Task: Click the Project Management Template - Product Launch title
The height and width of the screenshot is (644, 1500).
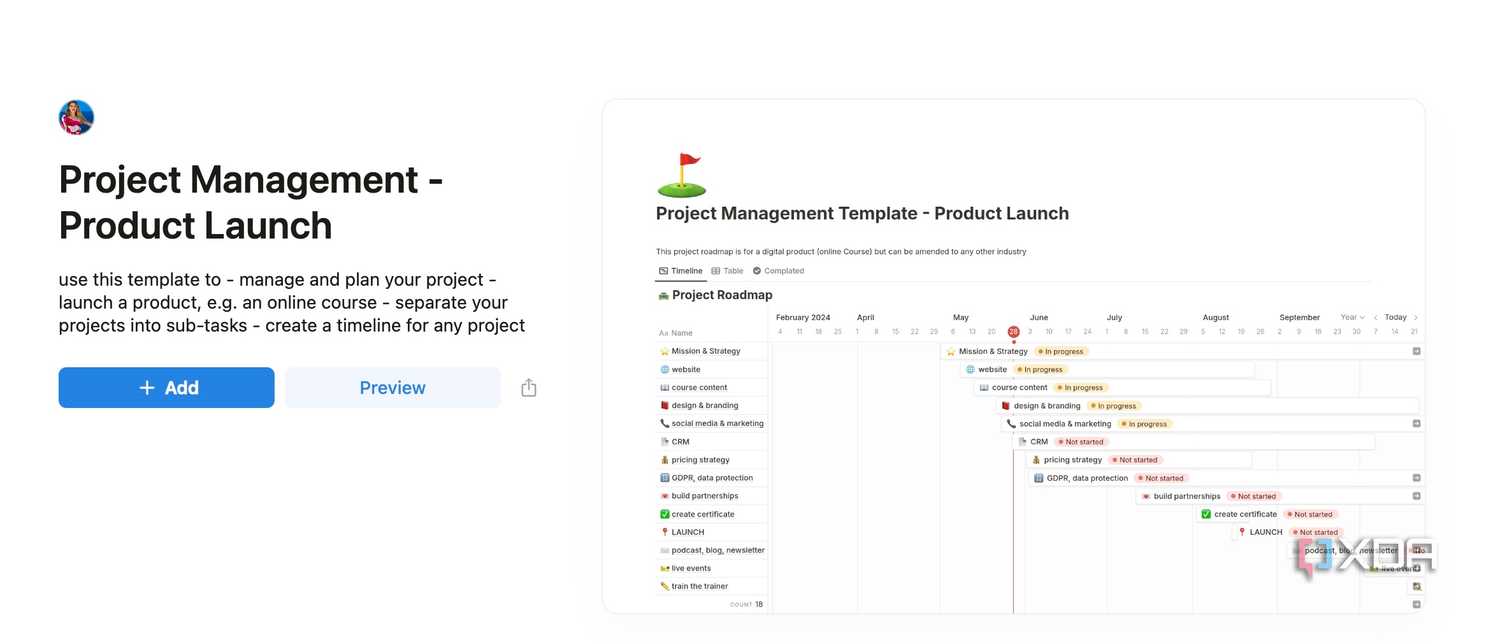Action: point(862,213)
